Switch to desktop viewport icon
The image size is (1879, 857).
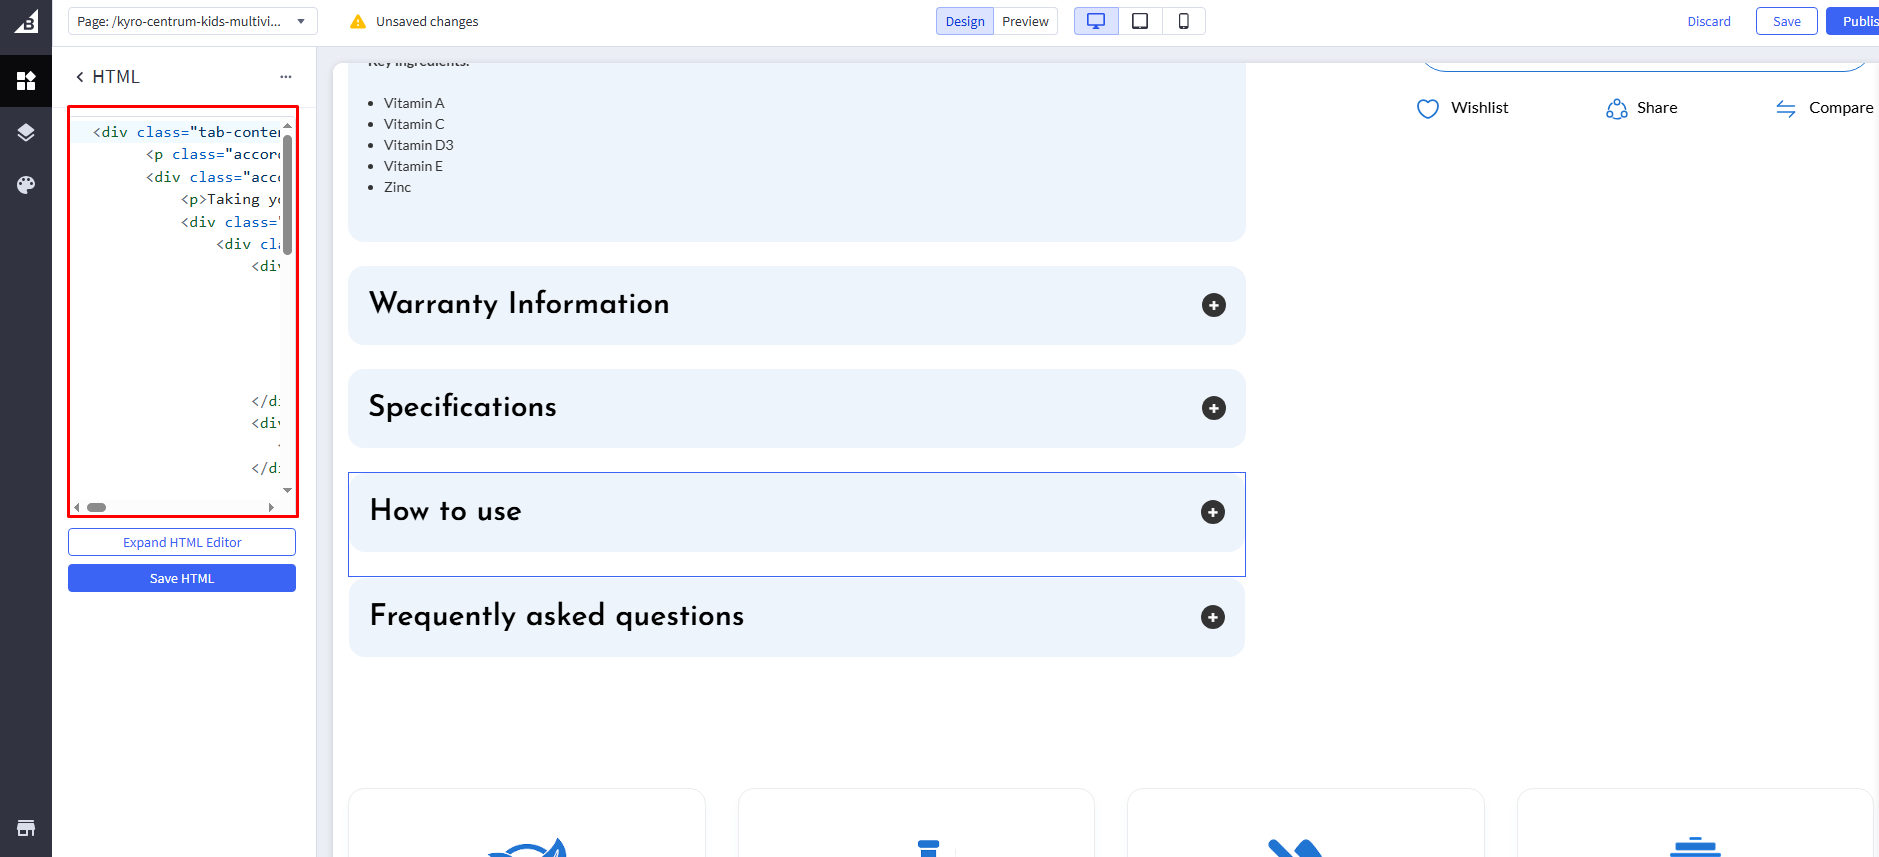click(1096, 21)
